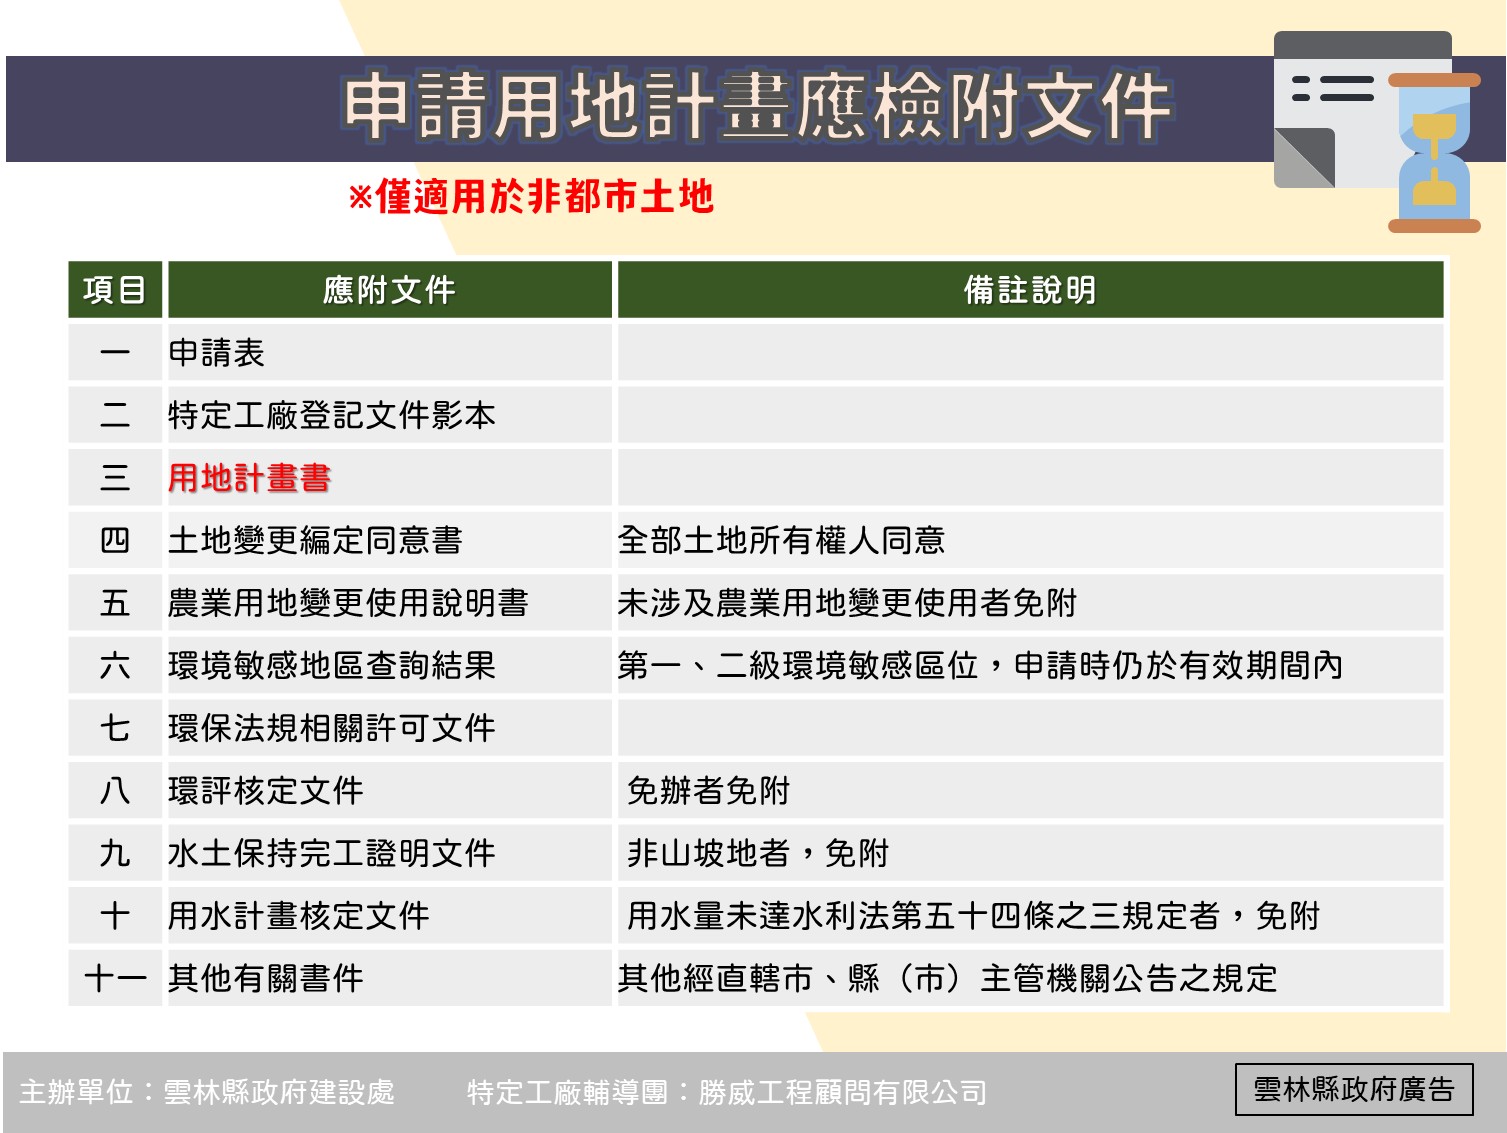Click the red 僅適用於非都市土地 note
This screenshot has width=1507, height=1133.
[531, 197]
